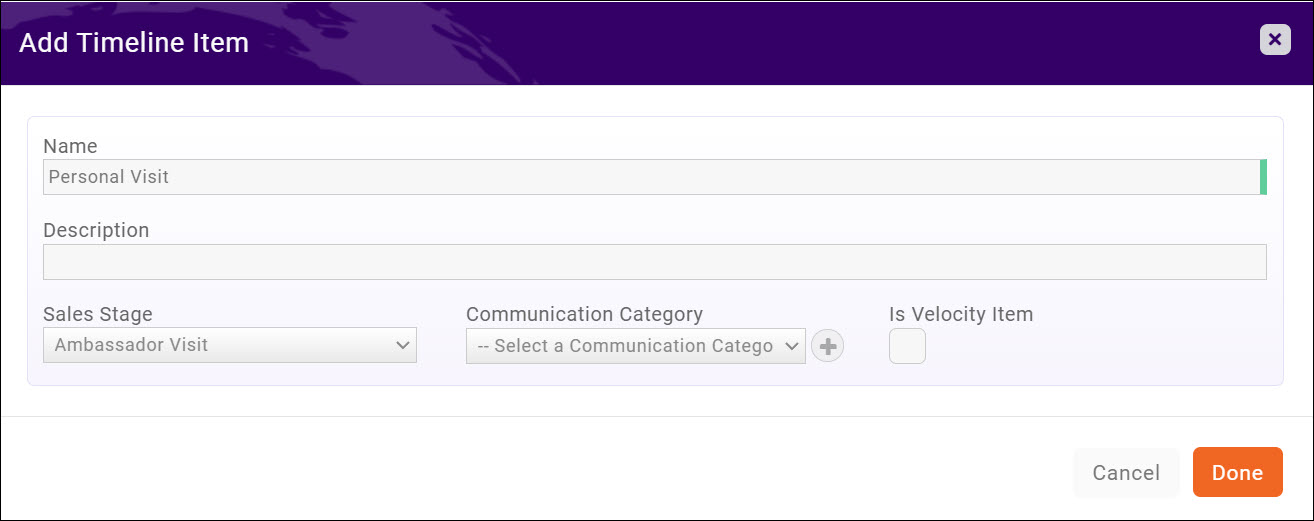Click the Description field label
This screenshot has width=1314, height=521.
pos(96,230)
